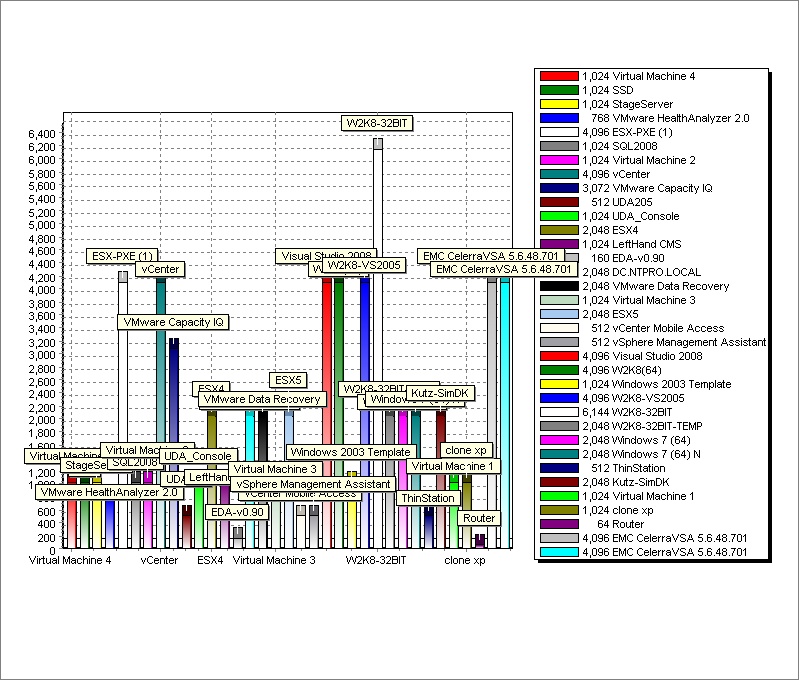Click the 'Kutz-SimDK' data label
800x681 pixels.
click(440, 393)
